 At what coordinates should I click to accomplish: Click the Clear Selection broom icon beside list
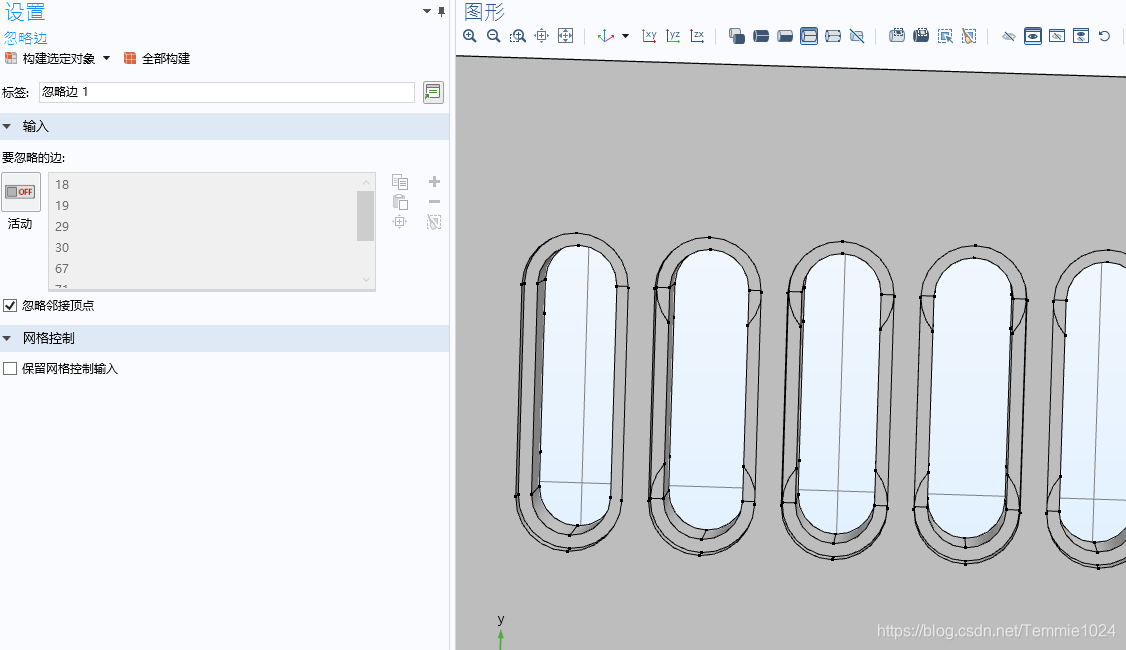click(x=434, y=222)
